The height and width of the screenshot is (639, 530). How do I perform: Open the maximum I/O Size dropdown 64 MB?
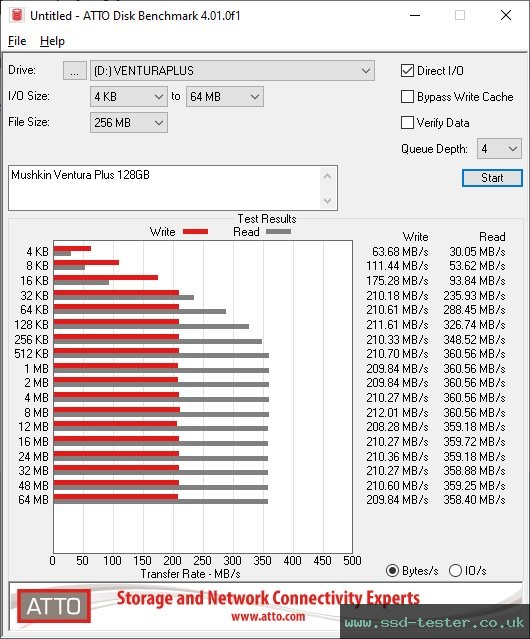point(225,97)
